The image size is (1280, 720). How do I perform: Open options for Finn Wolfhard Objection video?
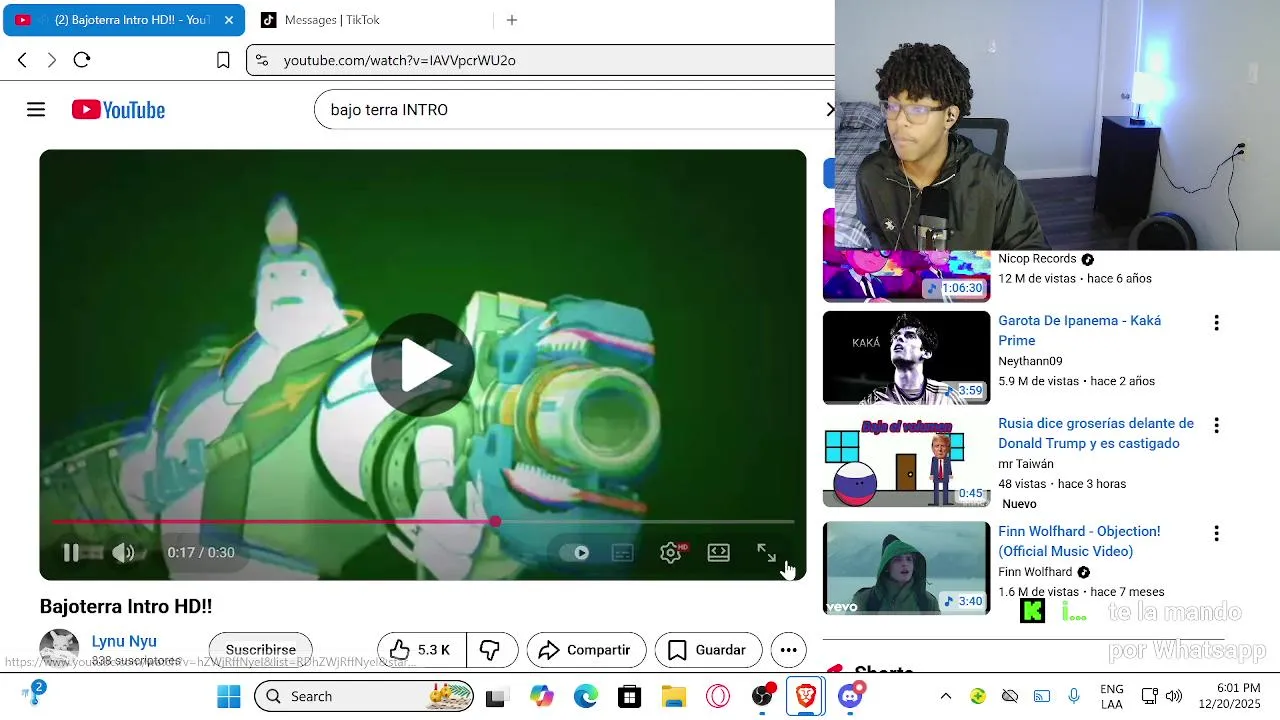point(1216,534)
